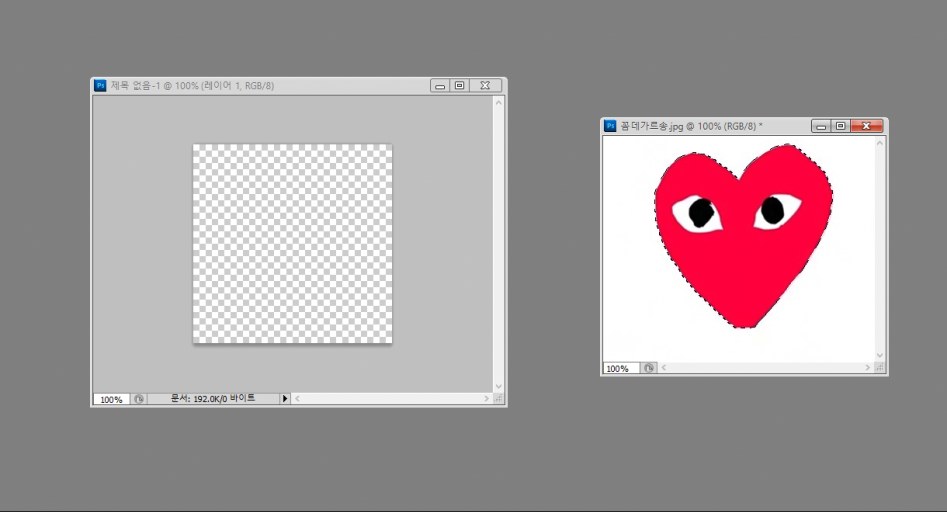Screen dimensions: 947x512
Task: Click the 문서: 192.0K/0 바이트 status info
Action: click(212, 398)
